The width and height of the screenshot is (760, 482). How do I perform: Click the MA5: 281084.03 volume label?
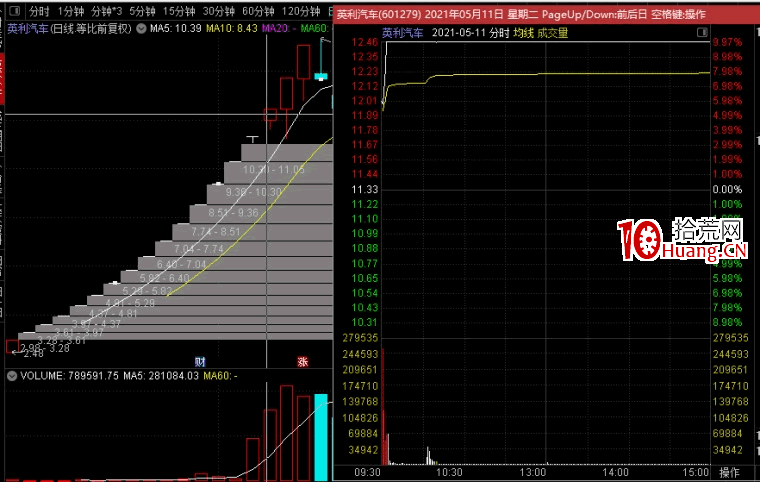click(161, 376)
